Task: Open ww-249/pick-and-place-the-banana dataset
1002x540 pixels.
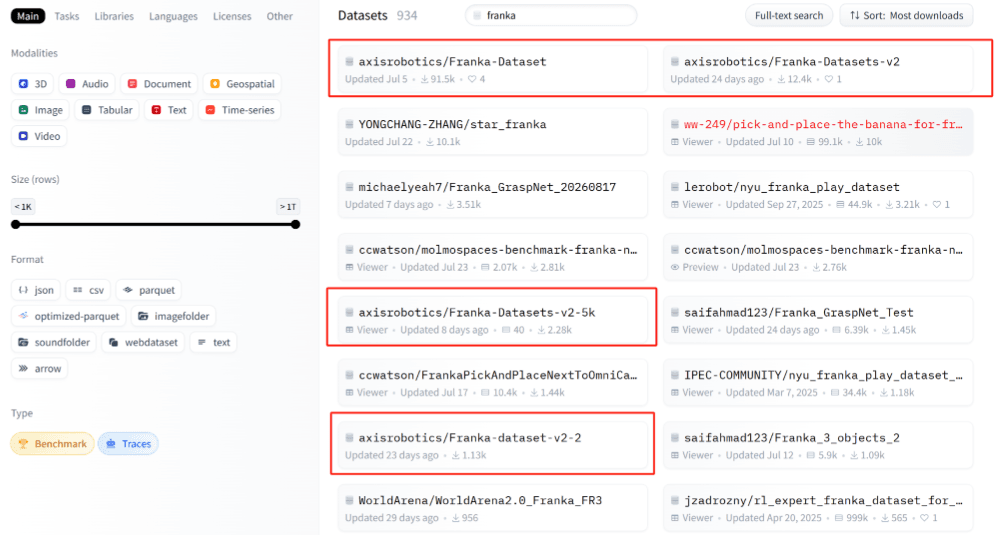Action: pyautogui.click(x=818, y=132)
